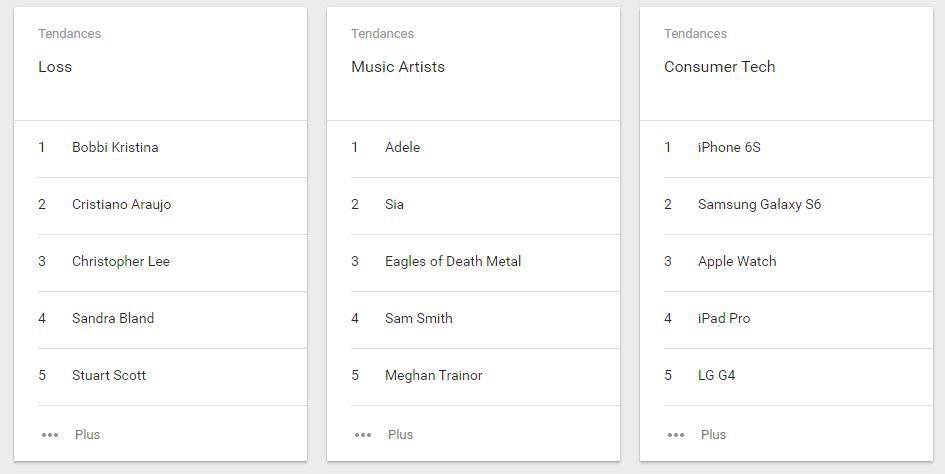Expand the Consumer Tech list via Plus
The image size is (945, 474).
[x=713, y=435]
